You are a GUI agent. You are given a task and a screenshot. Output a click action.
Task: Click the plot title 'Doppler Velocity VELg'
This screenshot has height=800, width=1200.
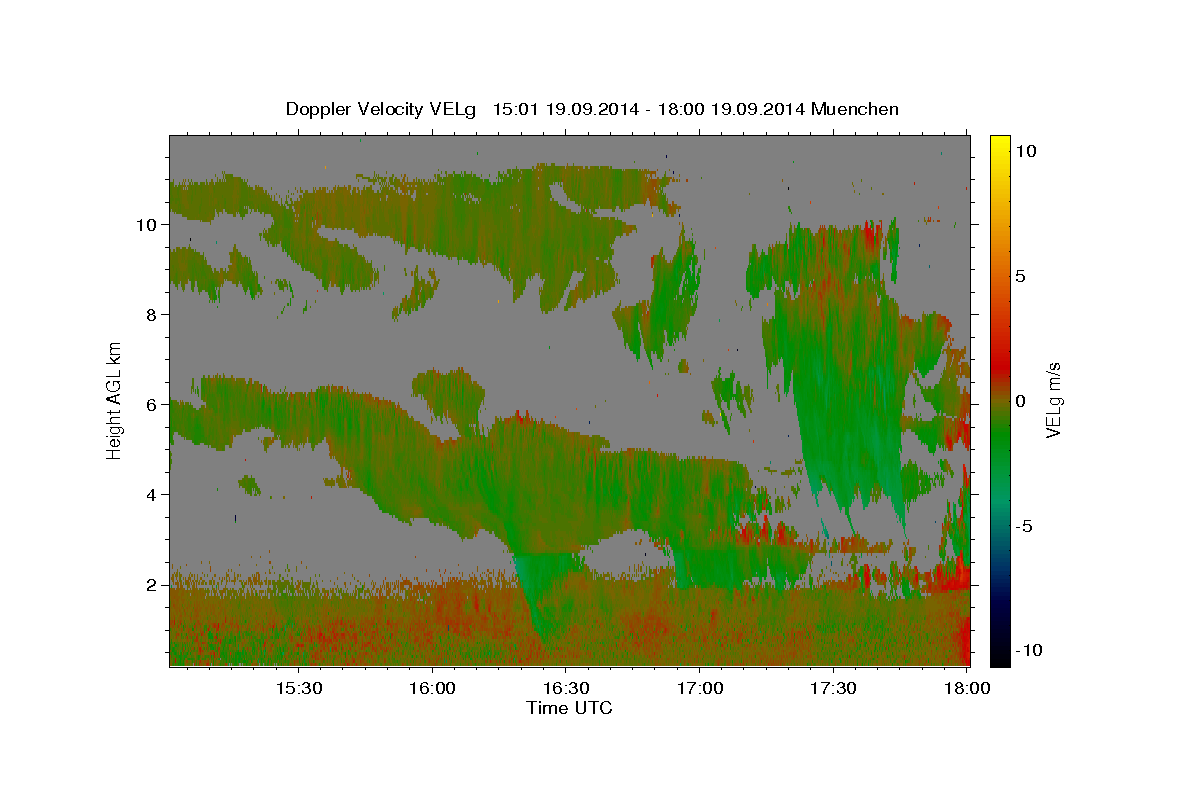coord(382,109)
